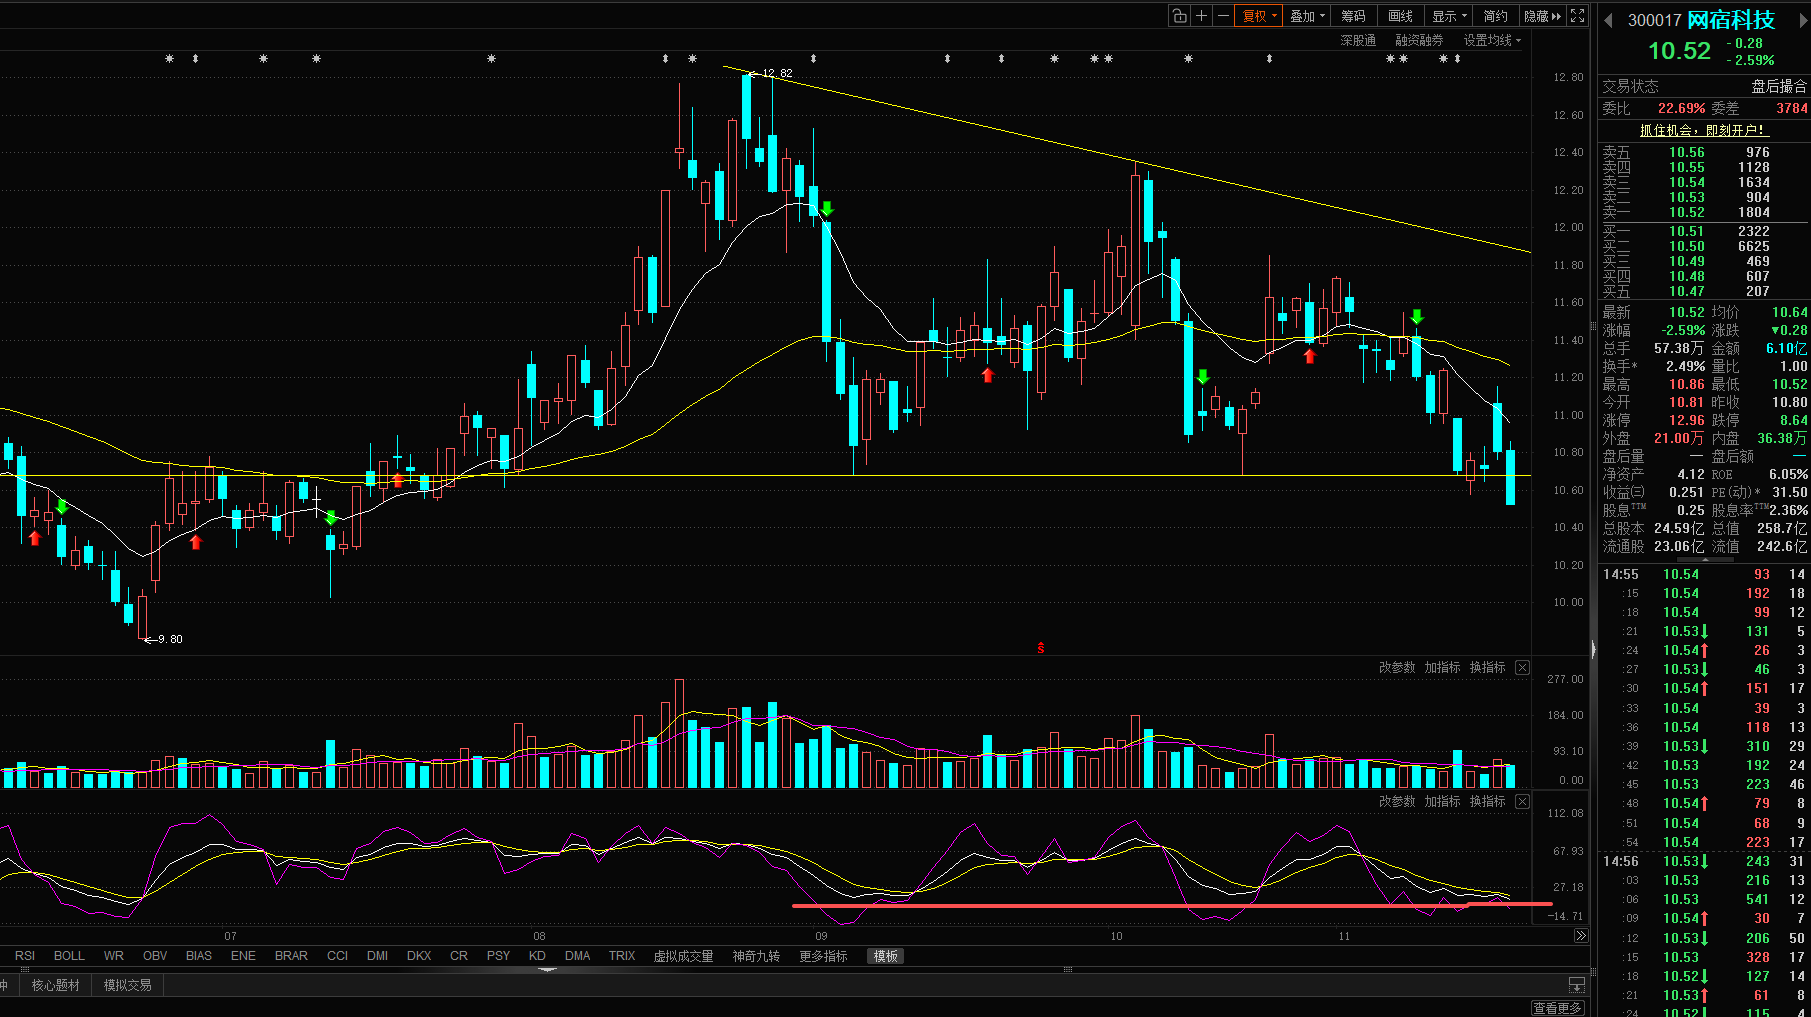Screen dimensions: 1811x1017
Task: Open 复权 price adjustment dropdown
Action: (x=1259, y=16)
